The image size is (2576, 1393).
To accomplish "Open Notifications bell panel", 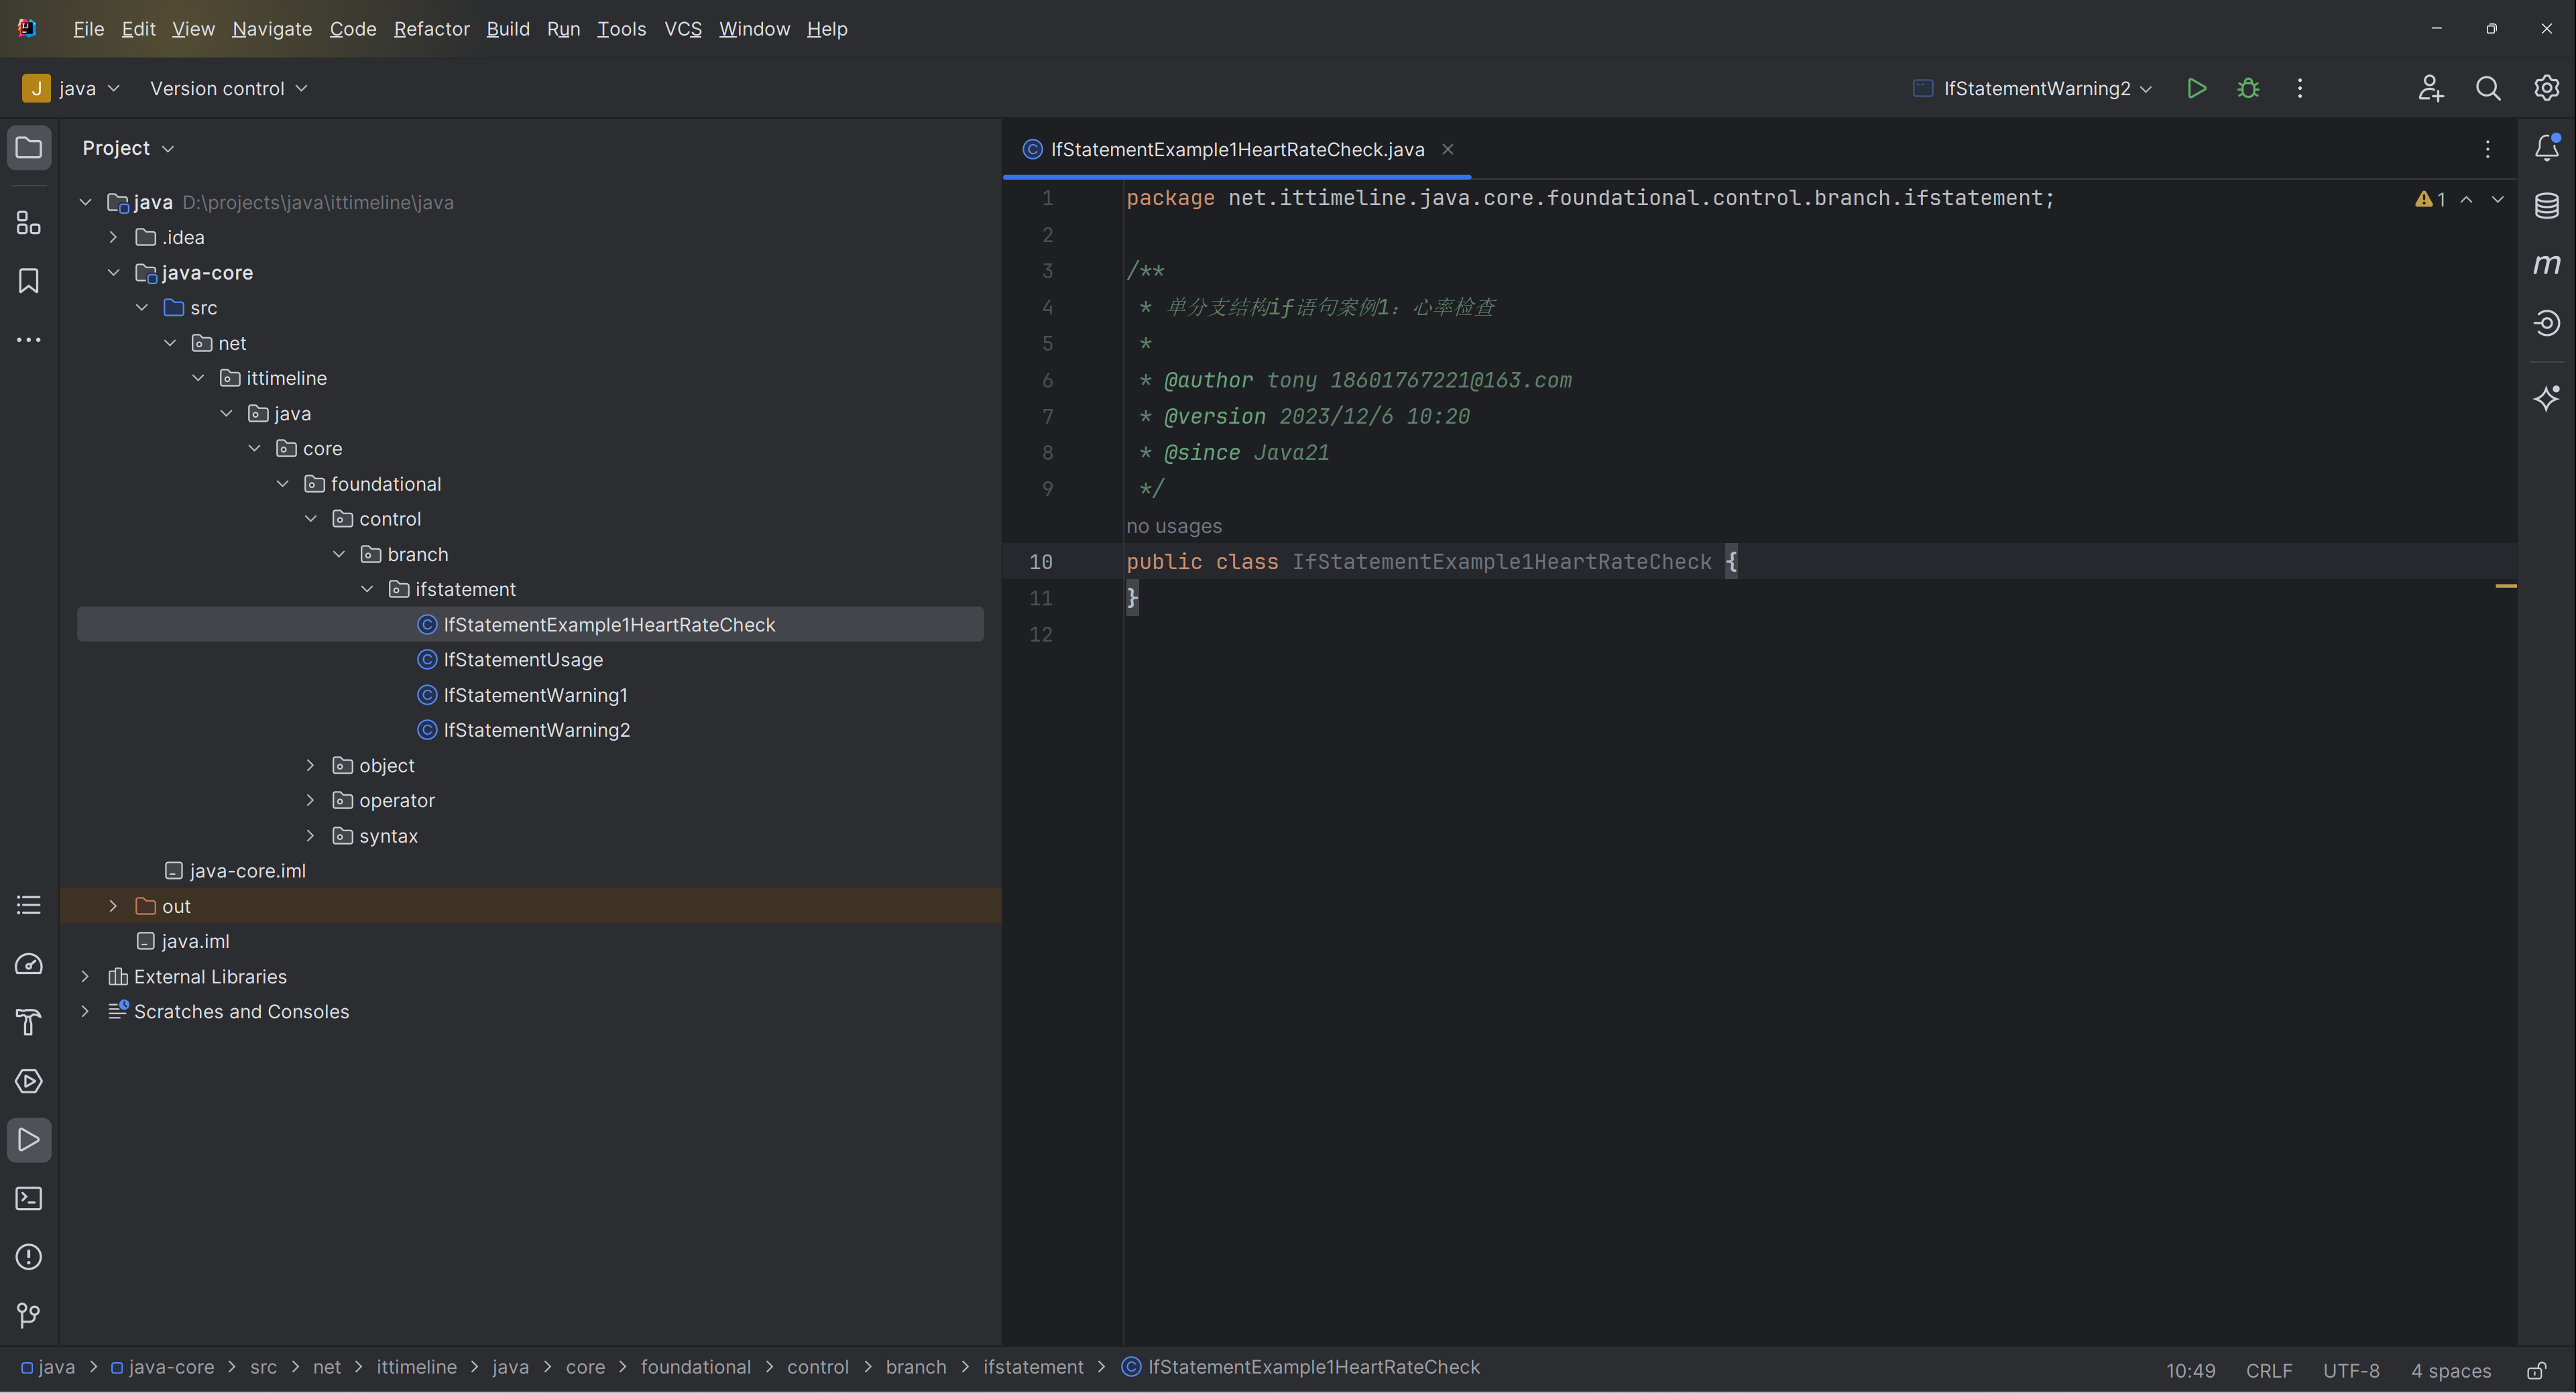I will point(2547,148).
